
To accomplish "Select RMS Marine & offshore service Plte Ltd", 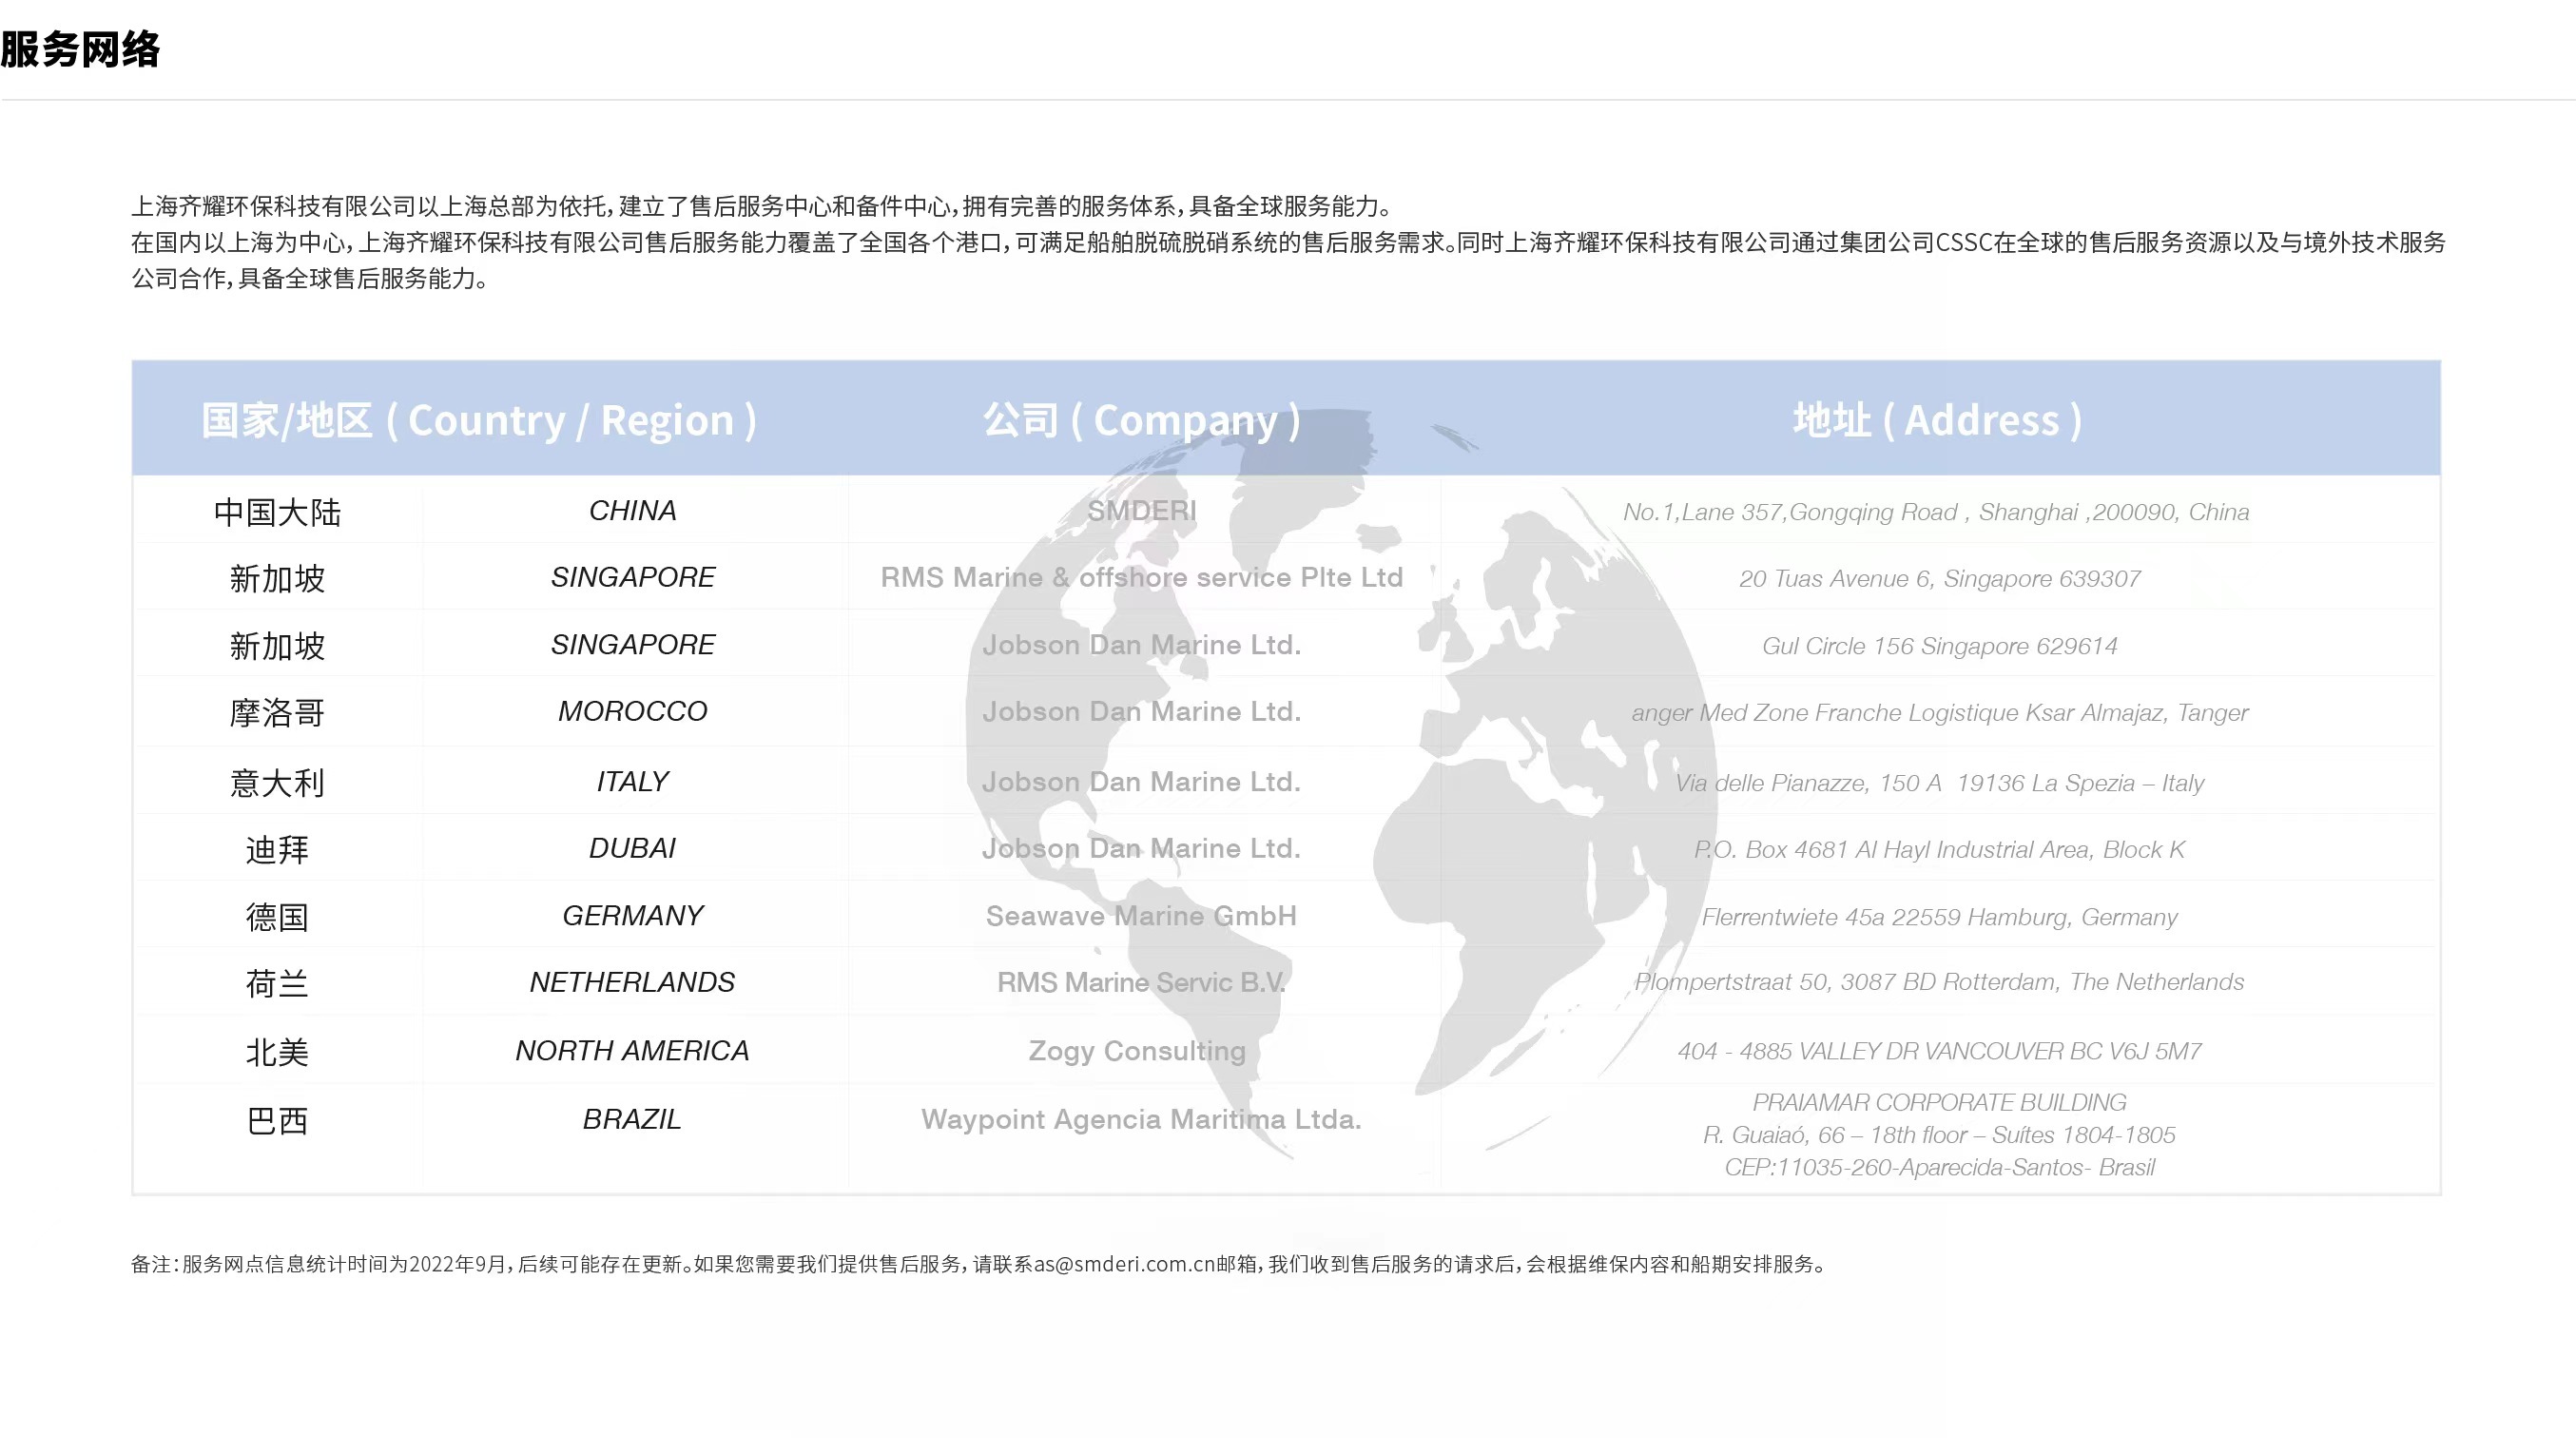I will (x=1141, y=577).
